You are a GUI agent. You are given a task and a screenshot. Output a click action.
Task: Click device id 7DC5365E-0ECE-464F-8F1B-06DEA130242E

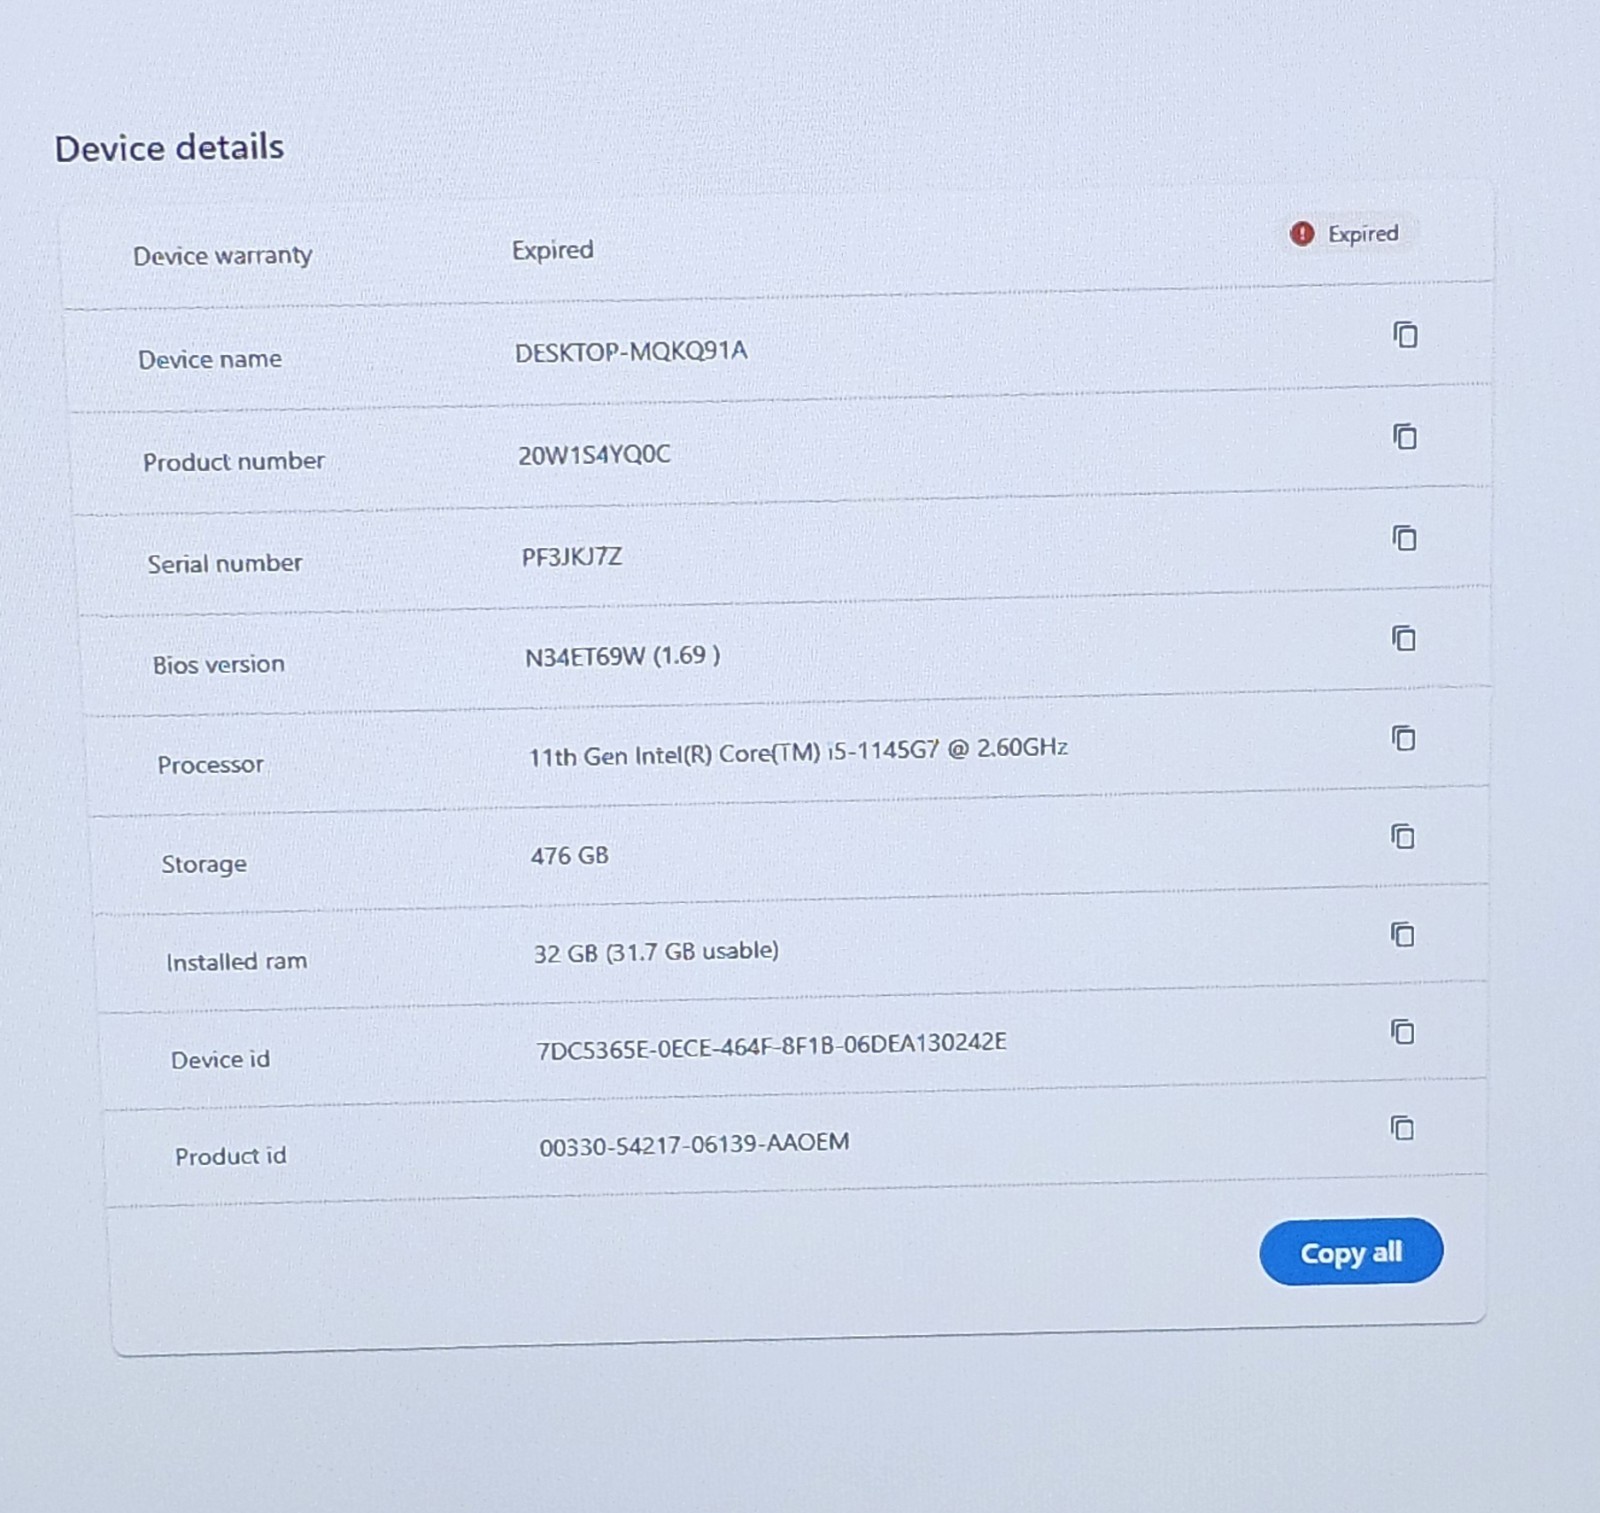[x=771, y=1046]
